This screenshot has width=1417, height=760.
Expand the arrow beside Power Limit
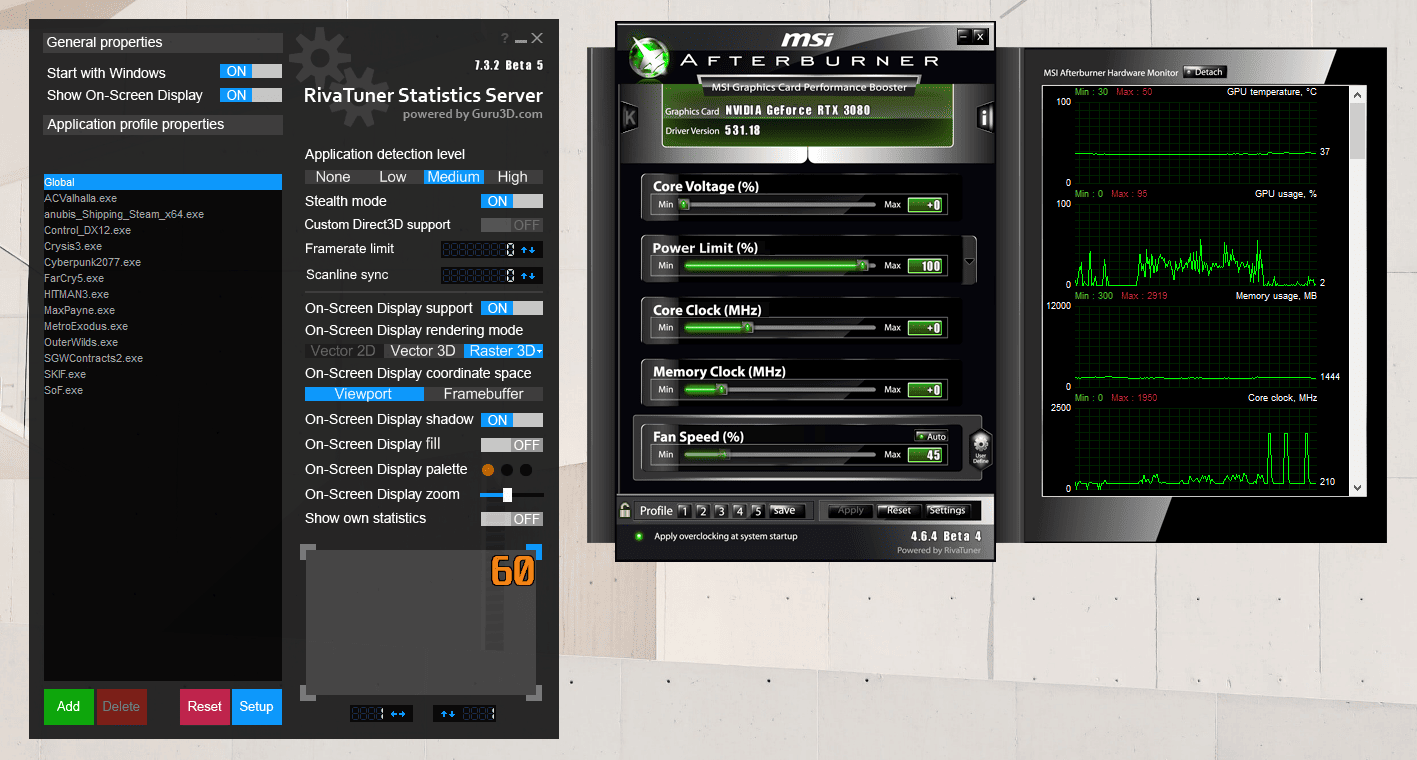(969, 263)
